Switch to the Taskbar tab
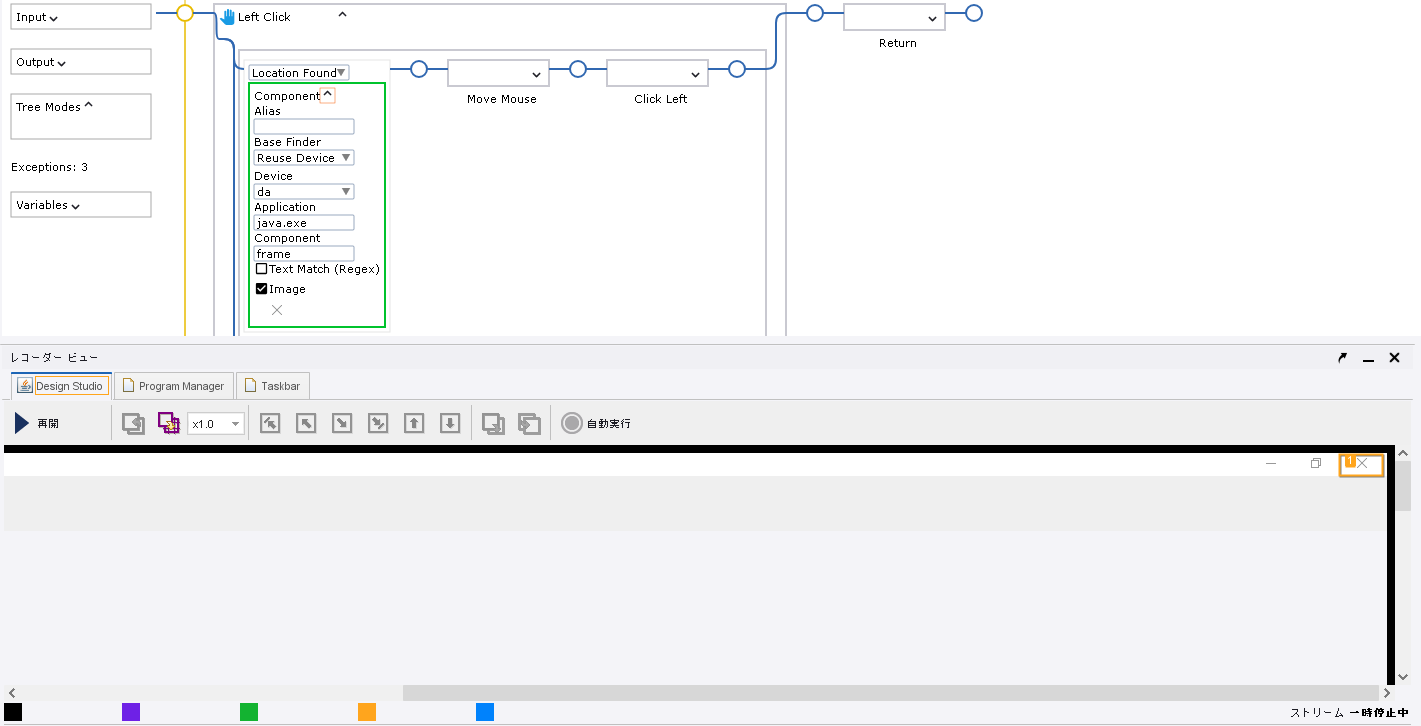Image resolution: width=1421 pixels, height=726 pixels. [x=273, y=386]
